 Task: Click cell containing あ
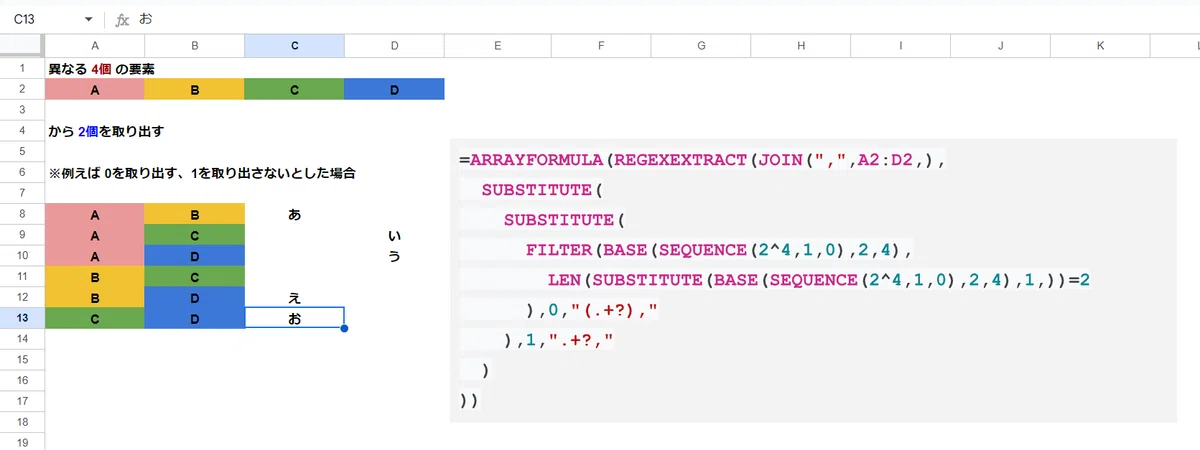point(295,214)
